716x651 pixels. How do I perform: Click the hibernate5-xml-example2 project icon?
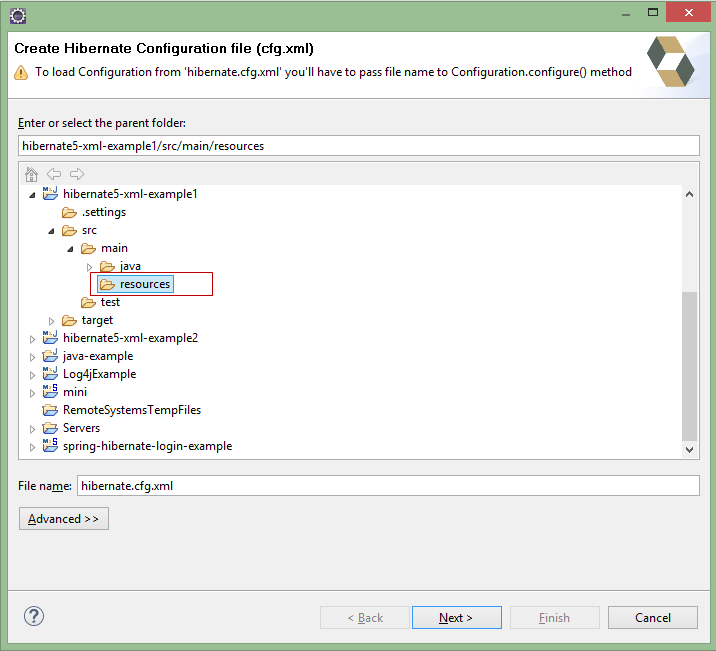(50, 337)
